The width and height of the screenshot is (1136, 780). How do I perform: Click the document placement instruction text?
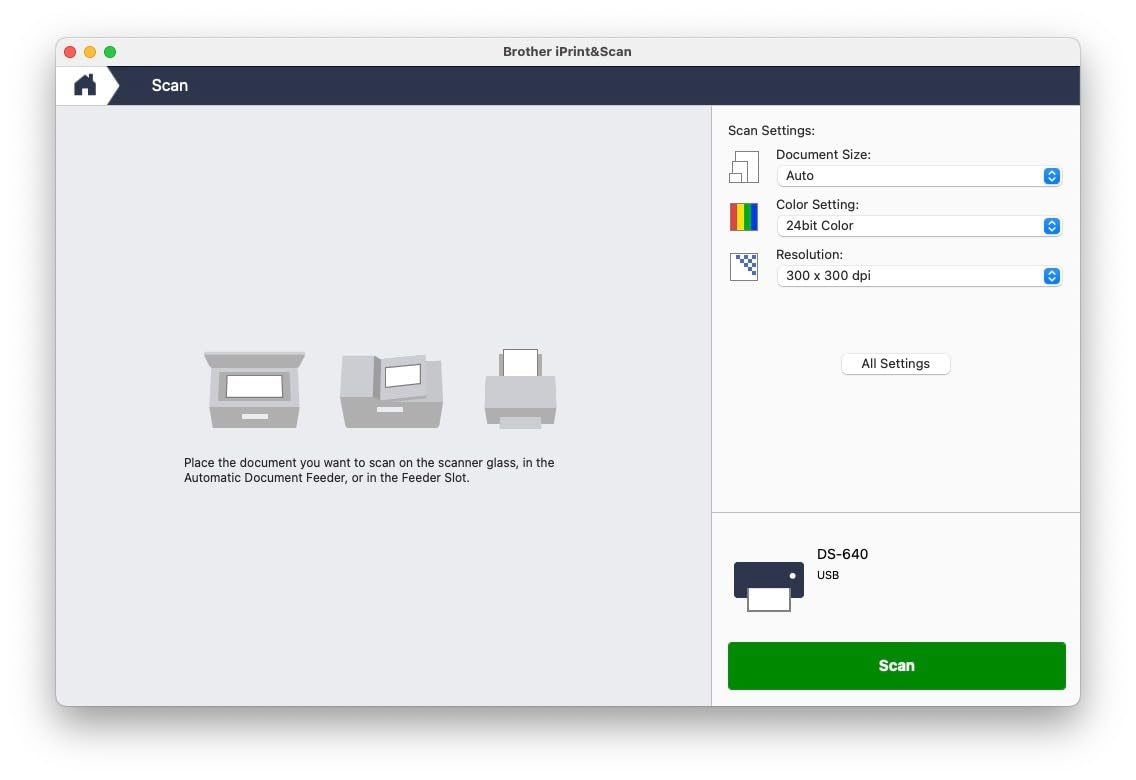[369, 470]
